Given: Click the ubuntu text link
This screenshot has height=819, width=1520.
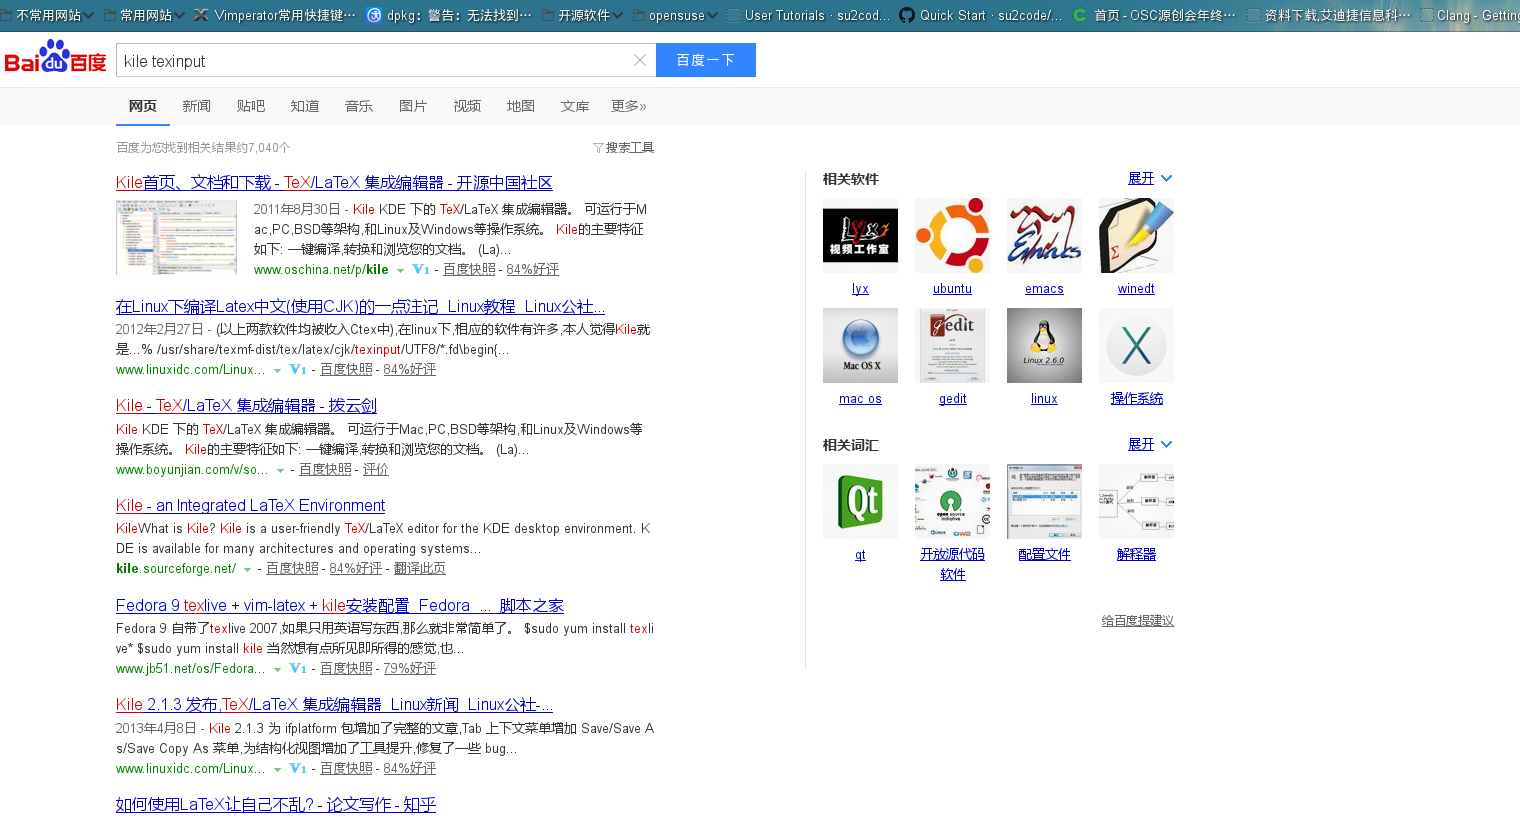Looking at the screenshot, I should click(x=952, y=289).
